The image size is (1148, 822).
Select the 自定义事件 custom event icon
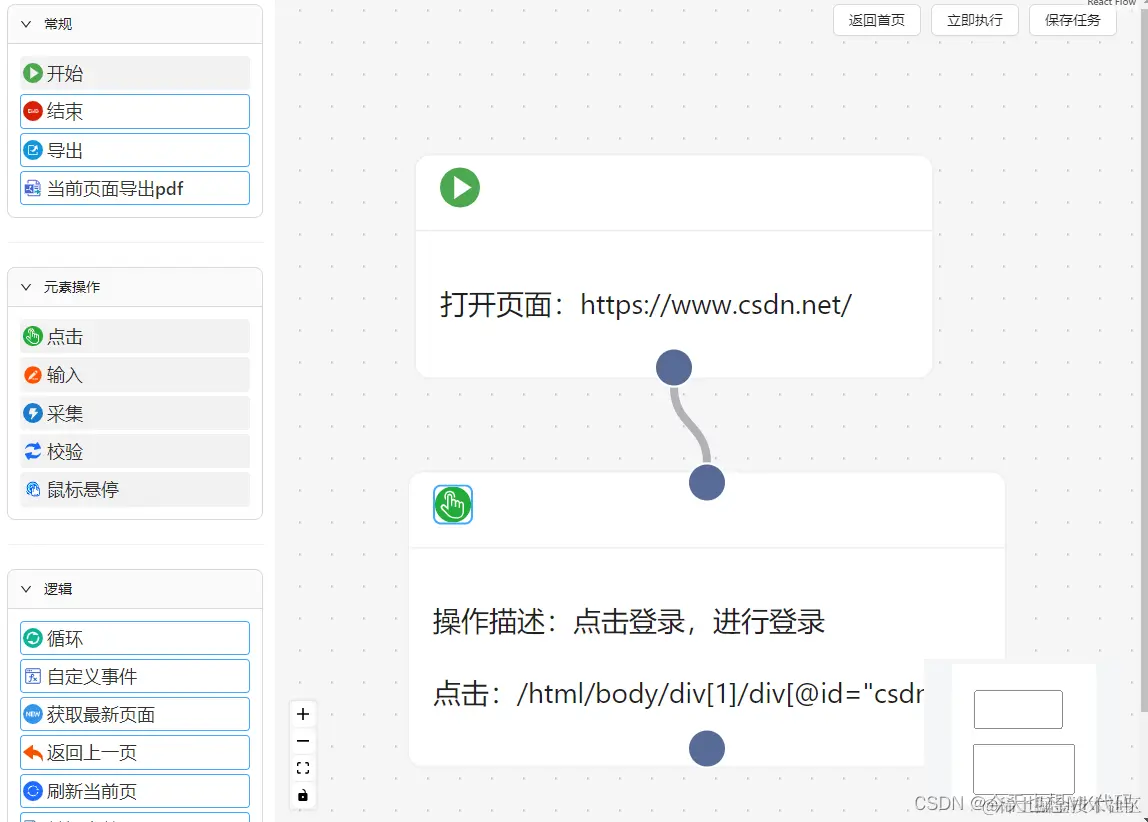[x=32, y=676]
